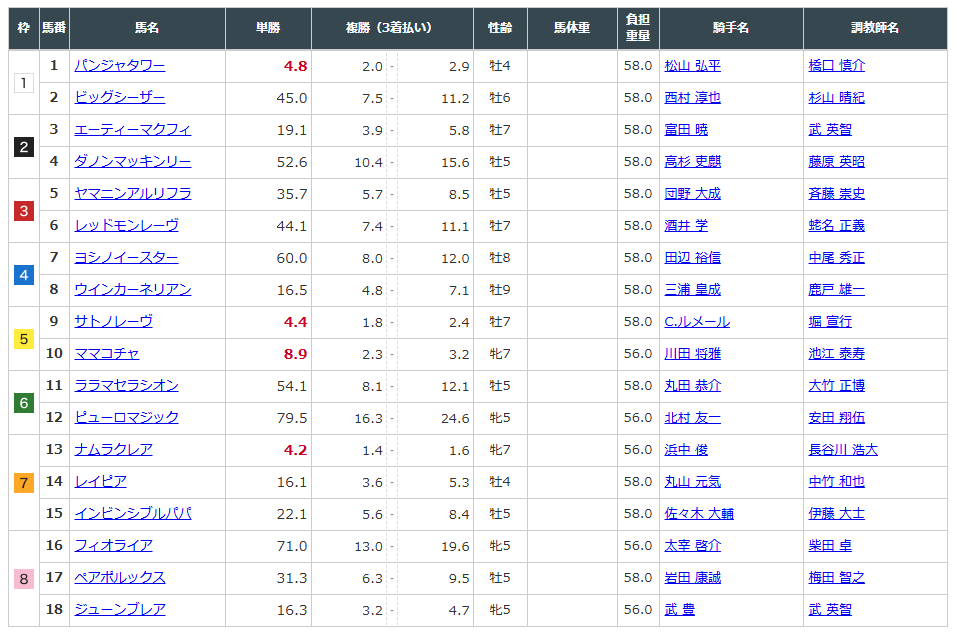Select jockey 川田 将雅 link

692,354
